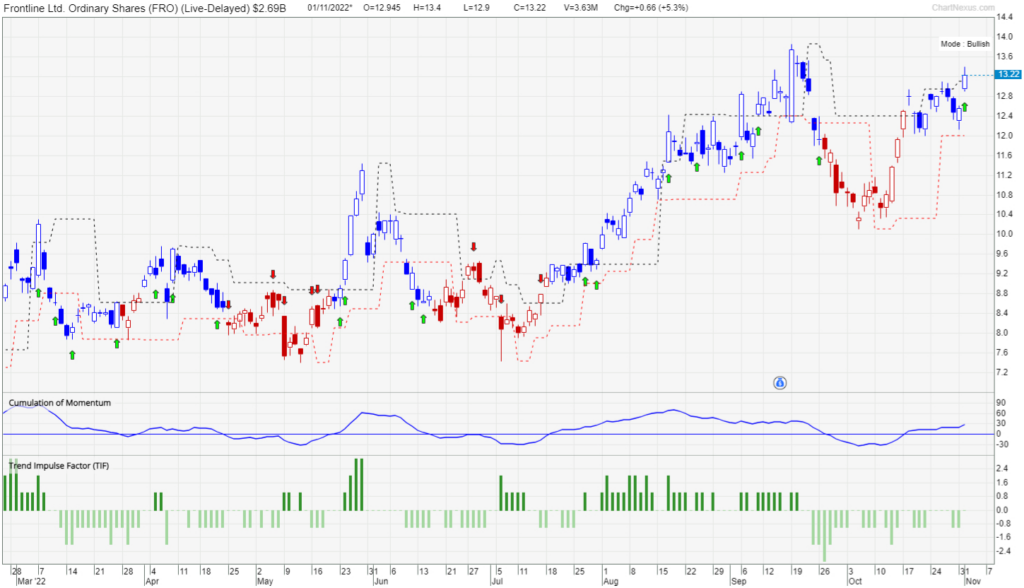The width and height of the screenshot is (1024, 588).
Task: Click the "Jul" month label on time axis
Action: tap(497, 581)
